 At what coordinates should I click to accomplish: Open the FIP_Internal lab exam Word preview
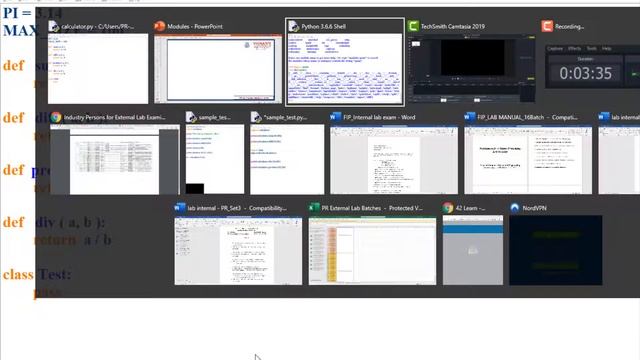tap(394, 160)
